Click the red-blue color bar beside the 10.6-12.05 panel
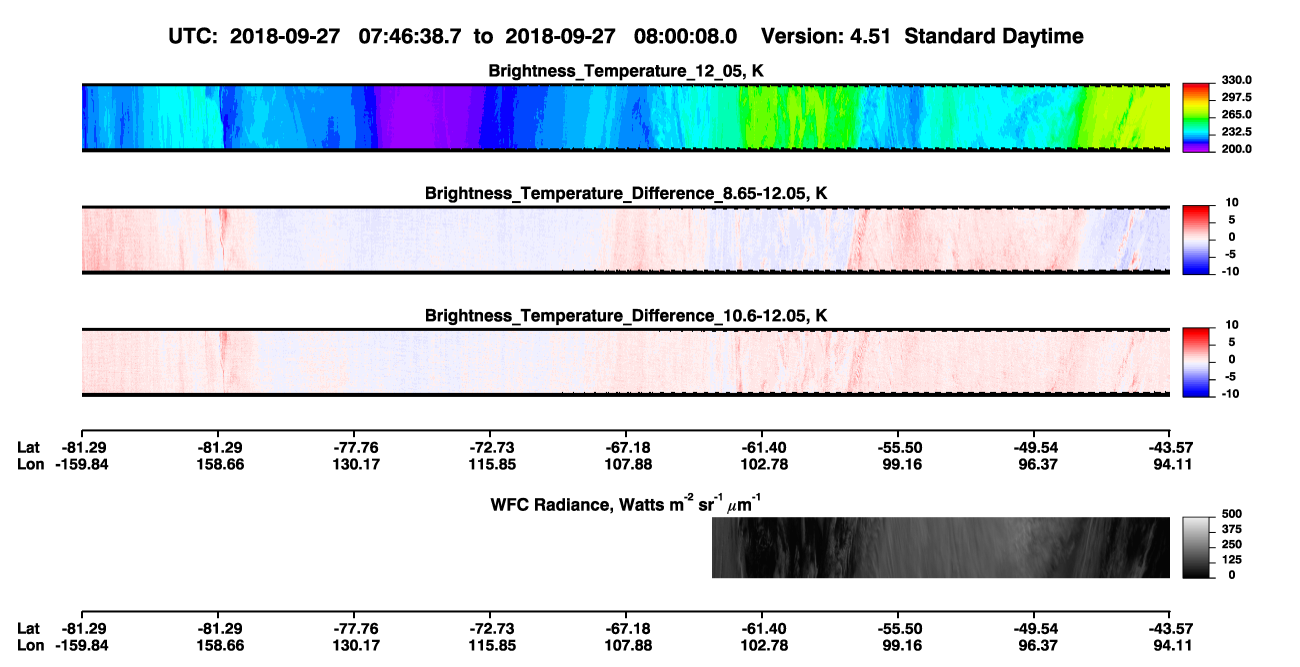Image resolution: width=1300 pixels, height=667 pixels. (x=1195, y=362)
